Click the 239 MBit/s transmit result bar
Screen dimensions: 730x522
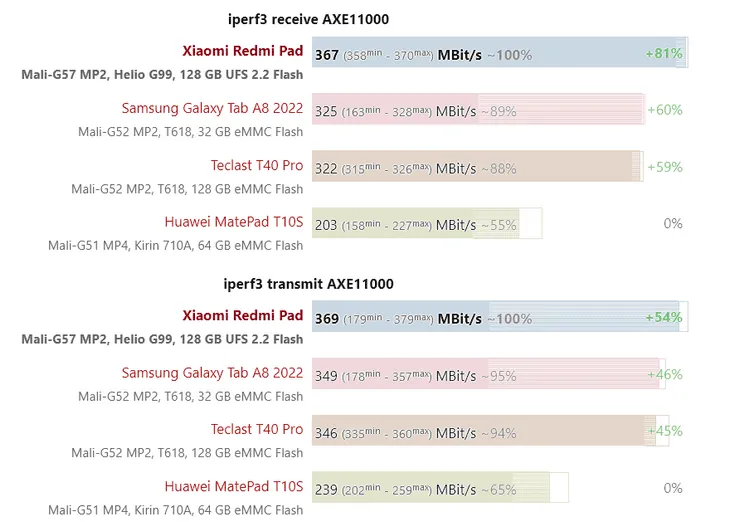[x=439, y=490]
